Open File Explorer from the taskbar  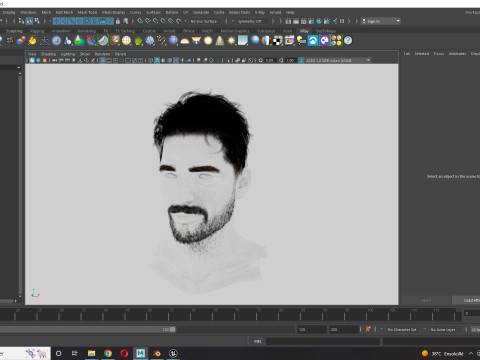91,353
